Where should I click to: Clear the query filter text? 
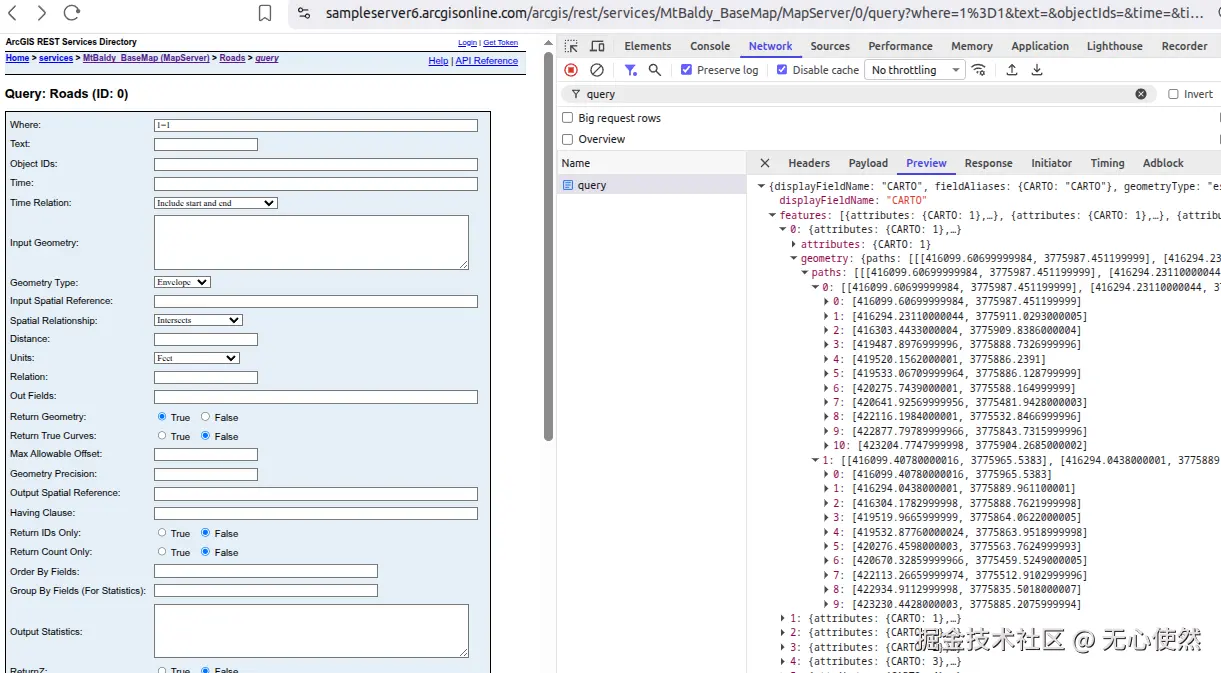coord(1141,94)
